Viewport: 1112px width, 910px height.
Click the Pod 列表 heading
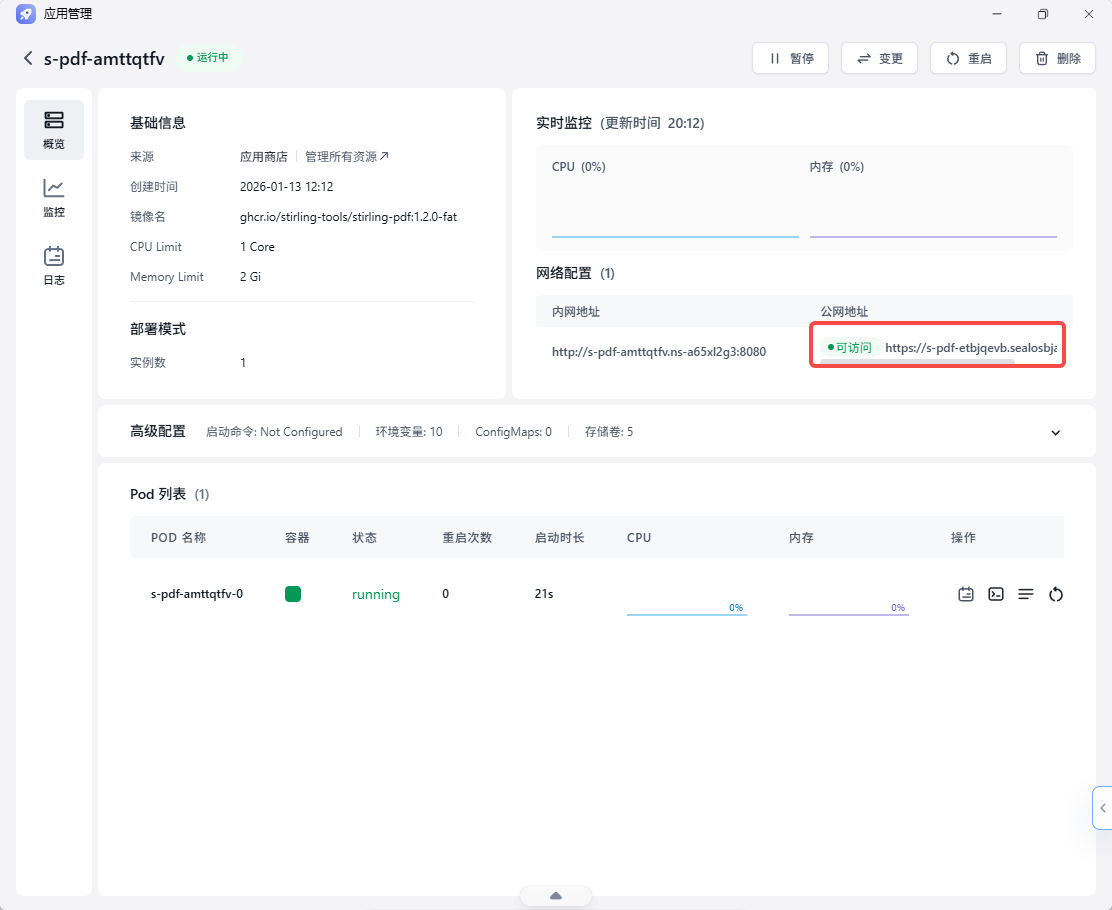[158, 494]
